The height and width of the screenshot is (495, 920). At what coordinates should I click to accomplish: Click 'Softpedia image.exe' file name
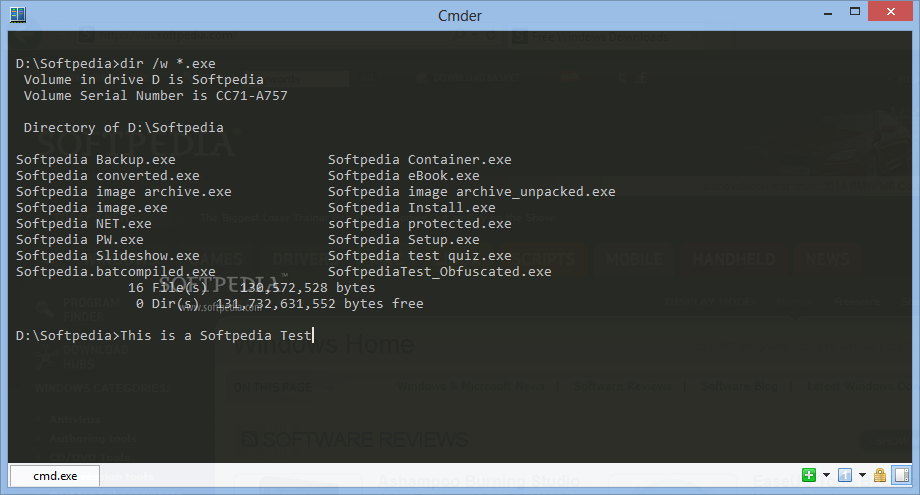[92, 208]
